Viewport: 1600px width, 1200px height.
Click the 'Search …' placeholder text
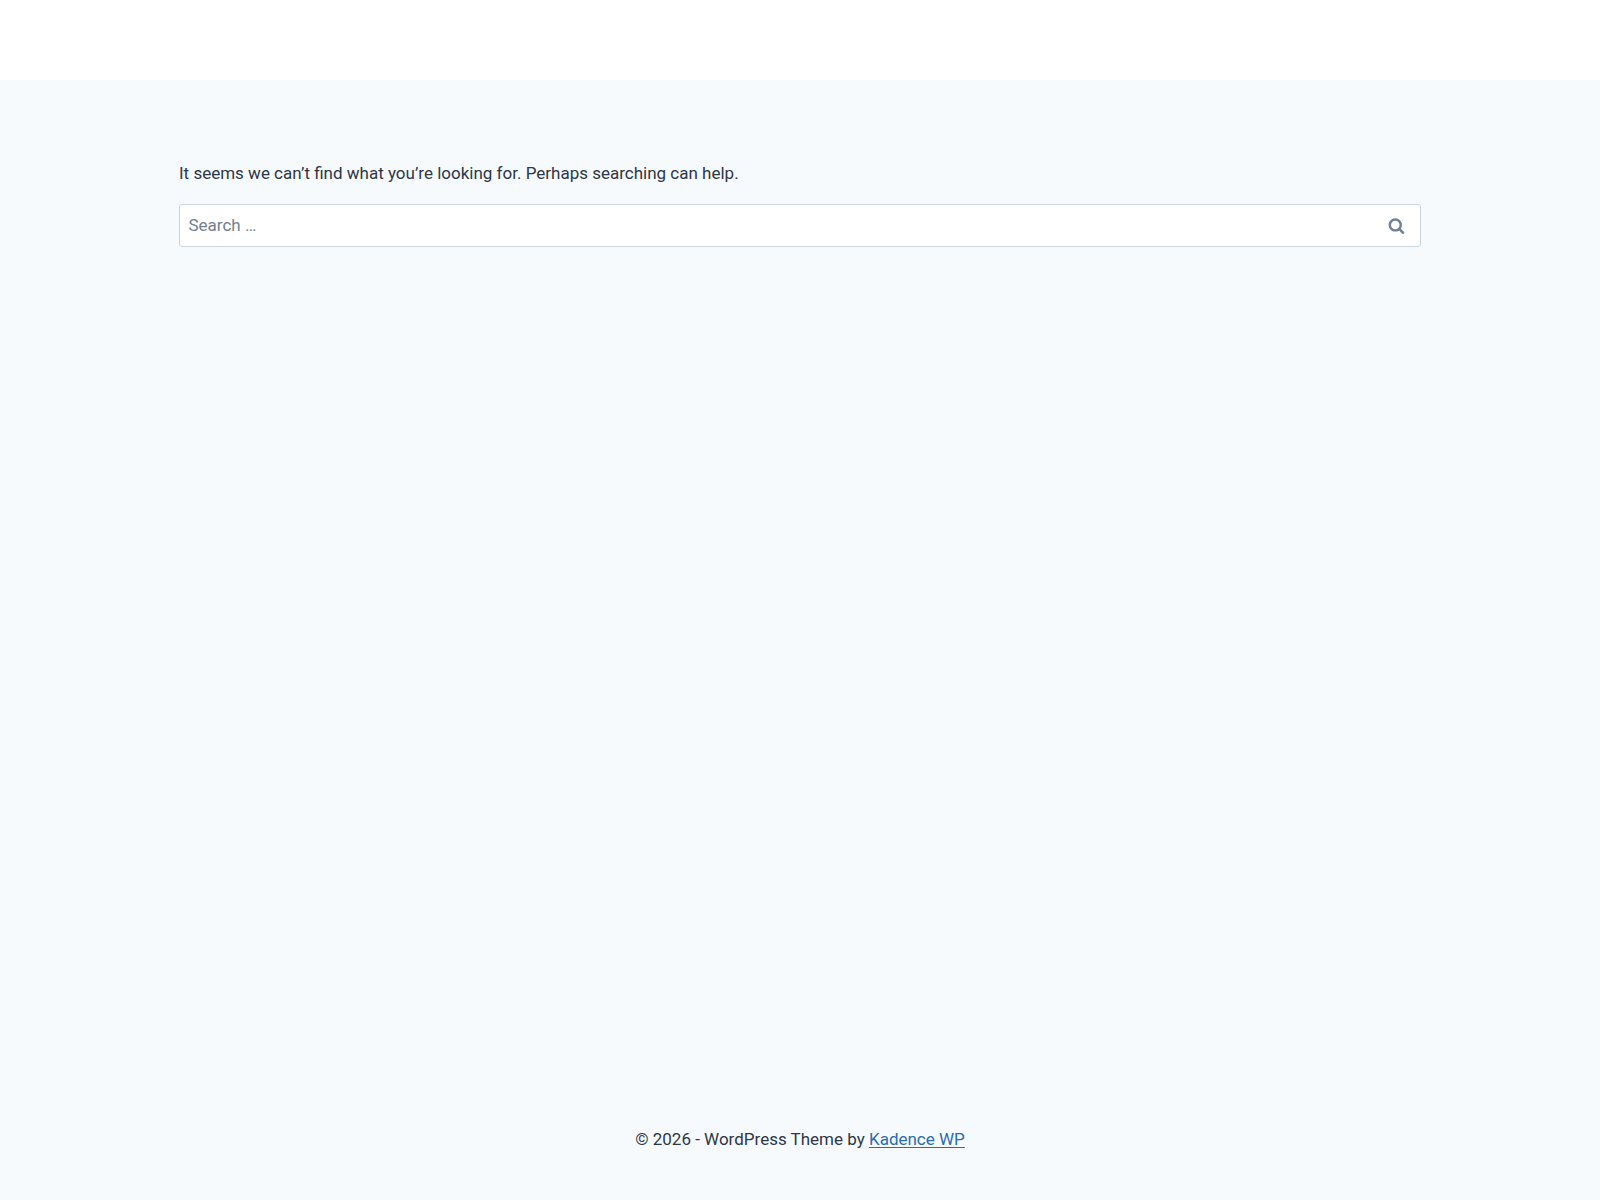point(222,226)
